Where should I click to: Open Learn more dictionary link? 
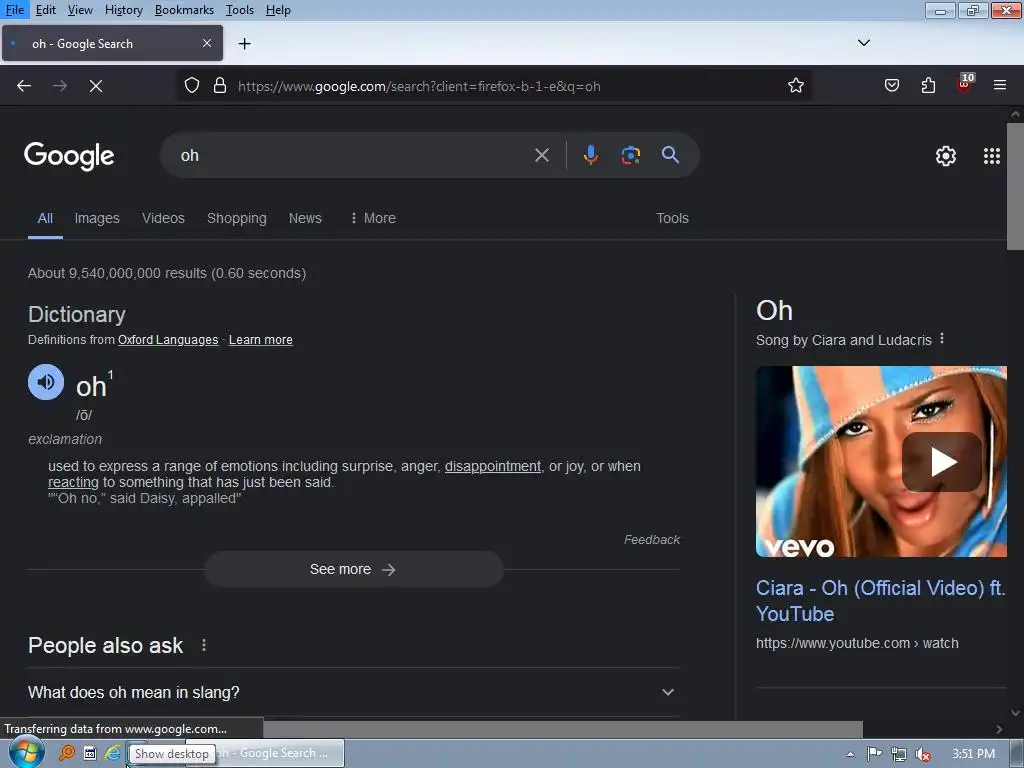coord(261,340)
